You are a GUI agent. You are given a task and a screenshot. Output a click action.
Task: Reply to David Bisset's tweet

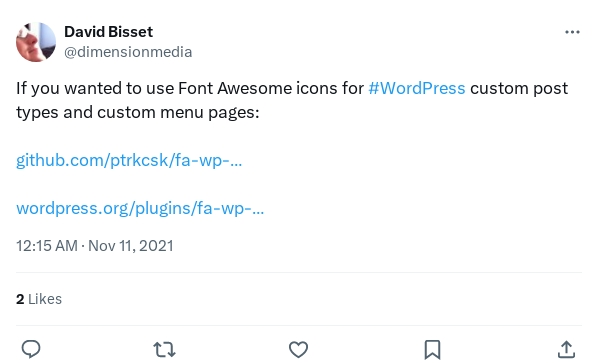(x=31, y=349)
